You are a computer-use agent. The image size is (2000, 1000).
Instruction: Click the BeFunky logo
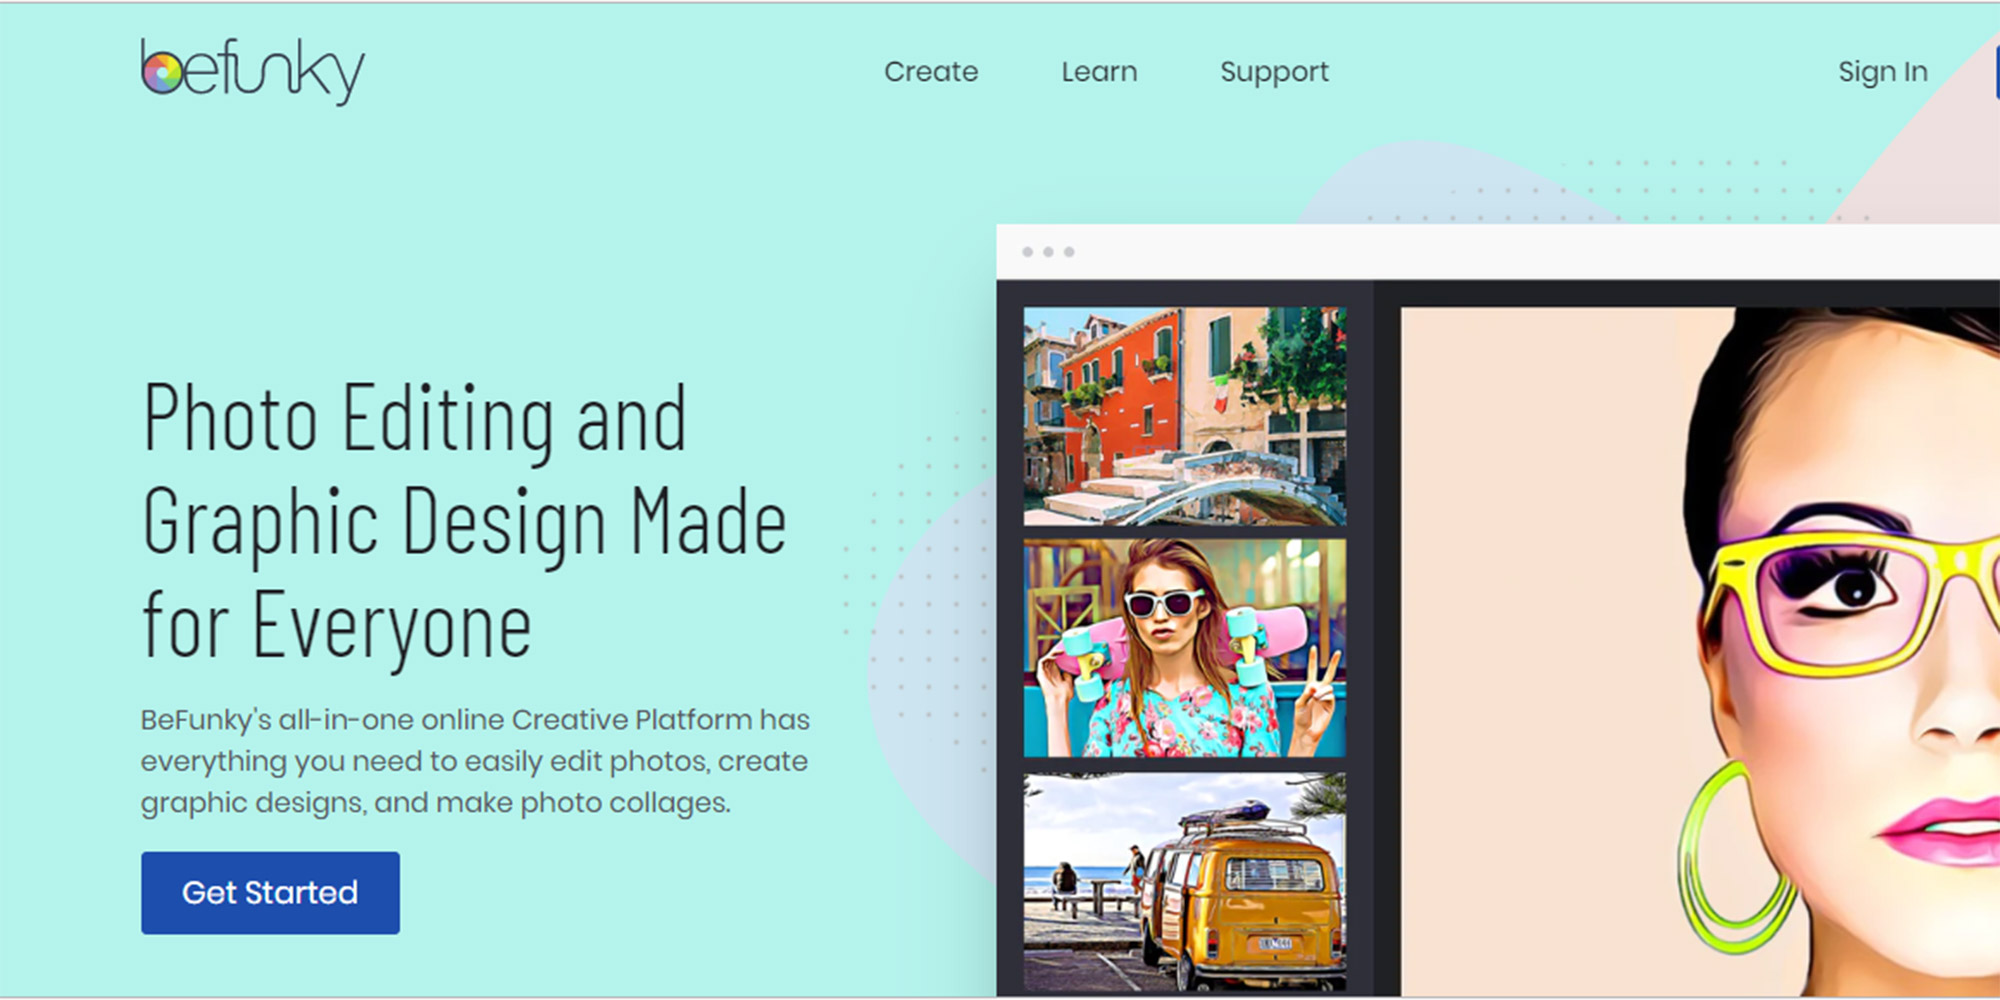tap(253, 72)
